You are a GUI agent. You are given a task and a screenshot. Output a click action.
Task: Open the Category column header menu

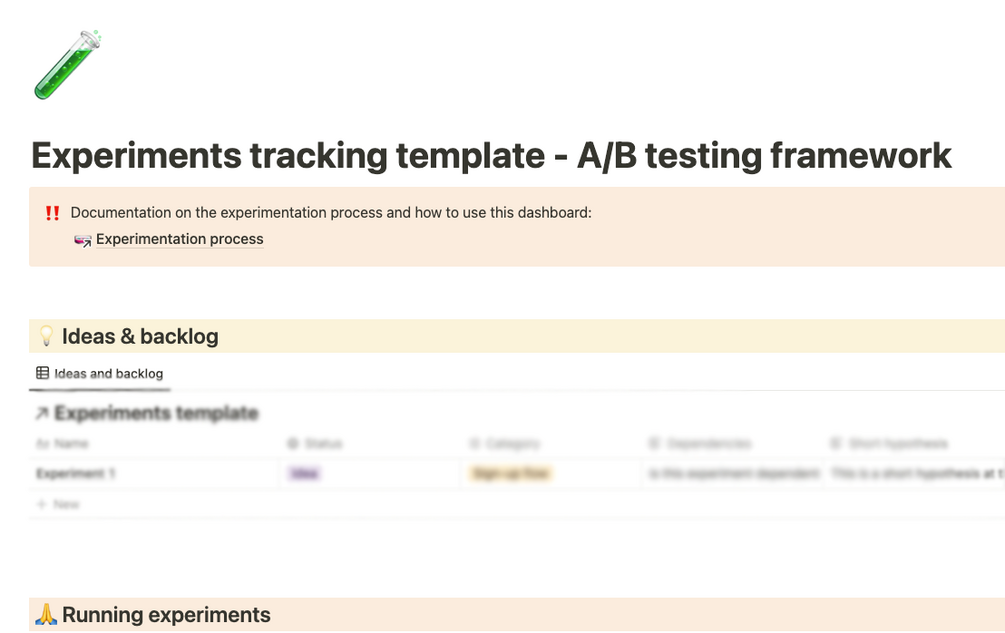(510, 443)
